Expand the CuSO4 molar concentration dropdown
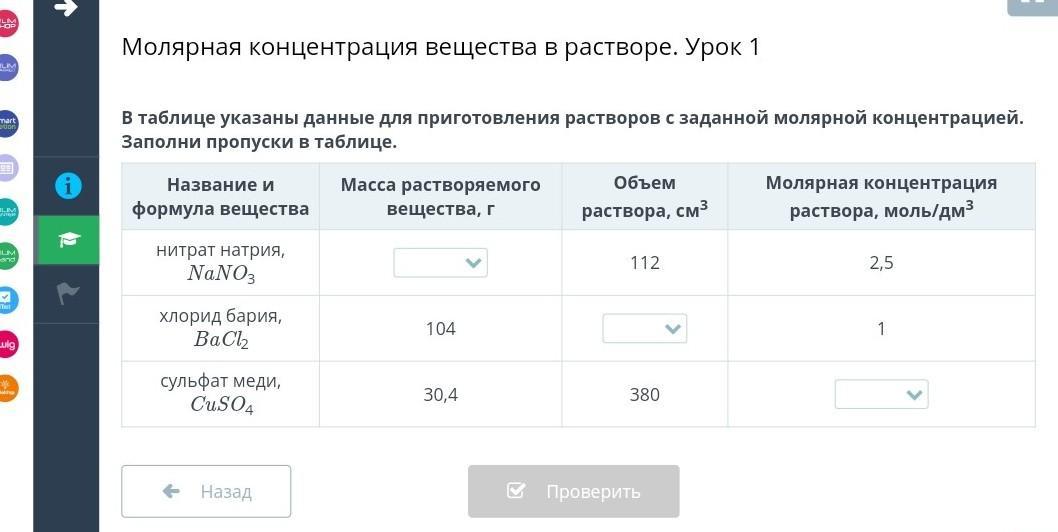The height and width of the screenshot is (532, 1058). [x=881, y=394]
